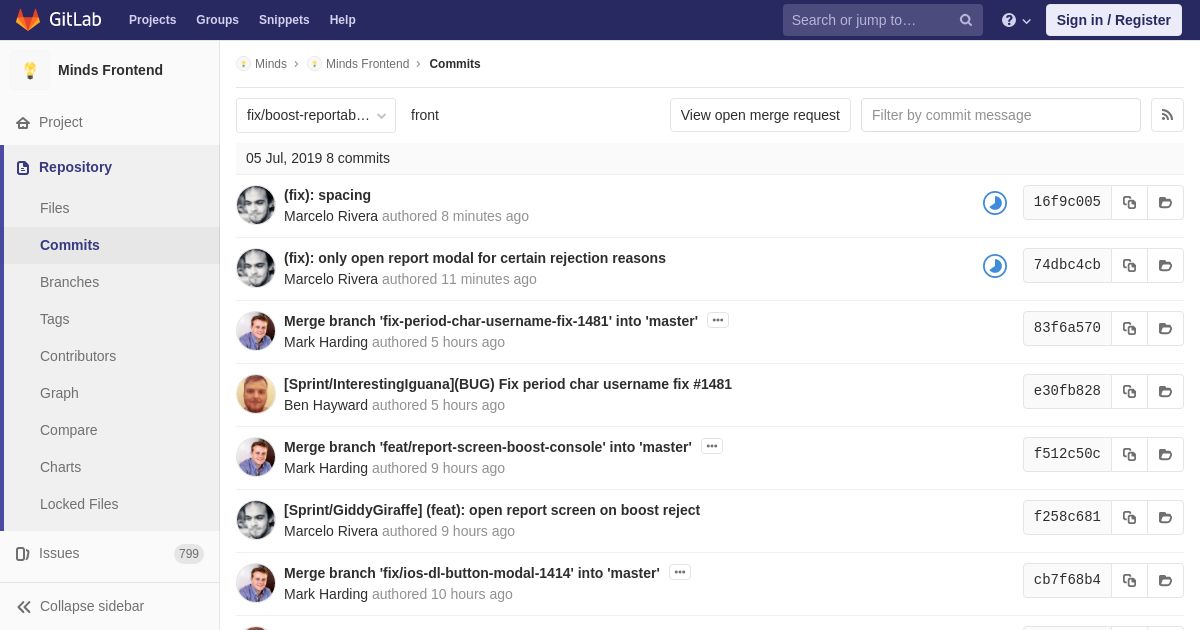Open the Groups menu in top navigation
1200x630 pixels.
tap(217, 20)
